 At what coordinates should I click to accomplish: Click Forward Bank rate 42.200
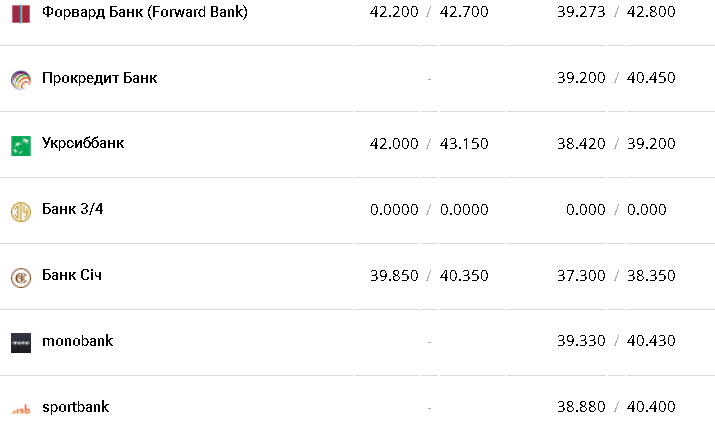point(394,12)
